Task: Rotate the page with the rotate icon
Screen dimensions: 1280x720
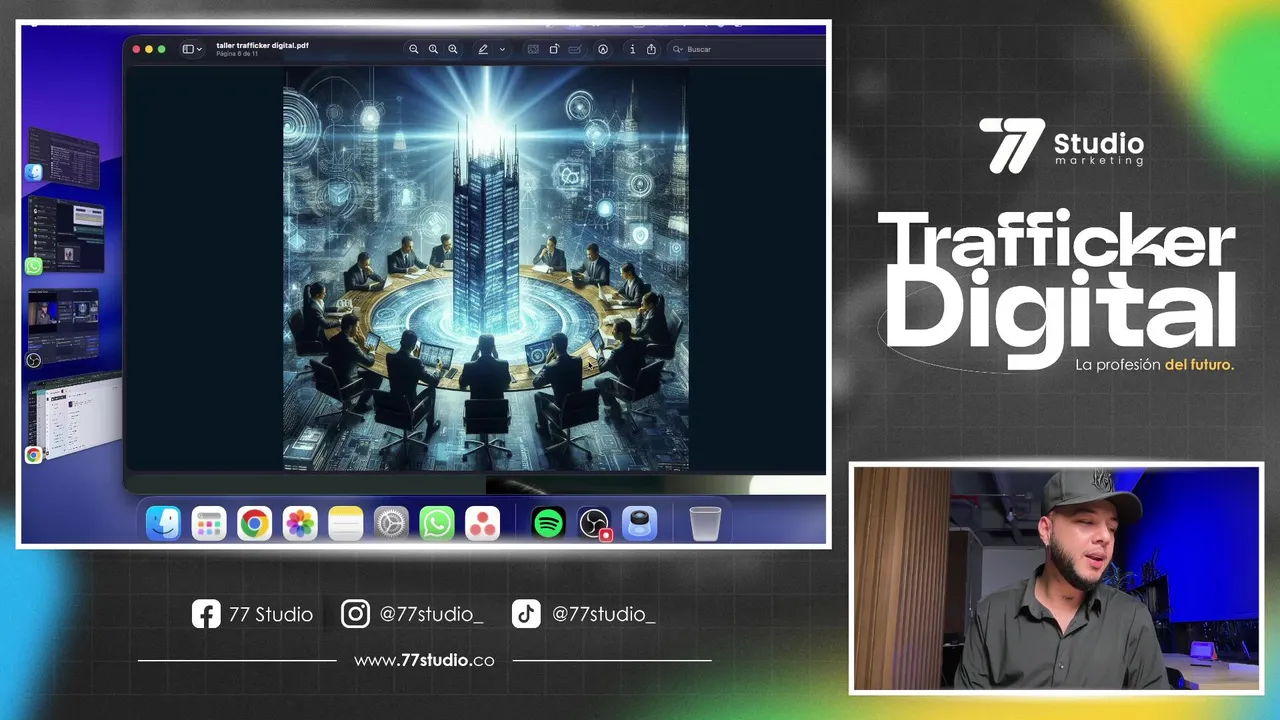Action: tap(554, 49)
